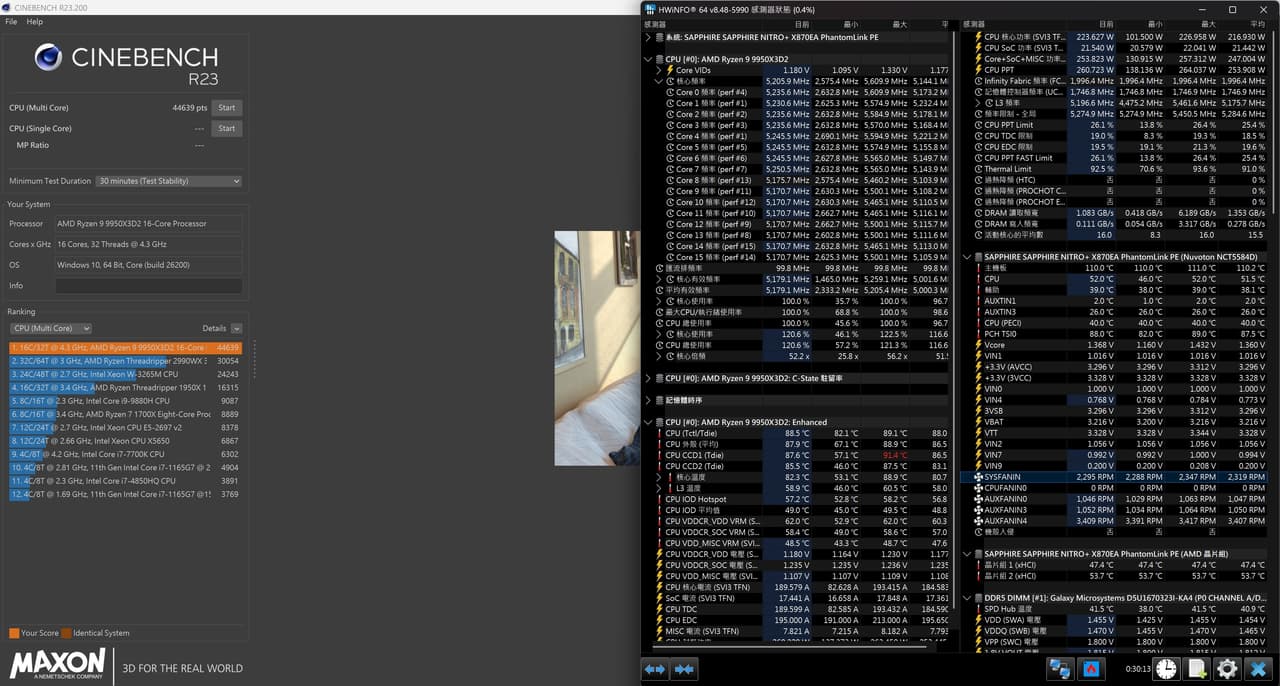Collapse the DDR5 DIMM Galaxy Microsystems section
This screenshot has height=686, width=1280.
pyautogui.click(x=967, y=597)
